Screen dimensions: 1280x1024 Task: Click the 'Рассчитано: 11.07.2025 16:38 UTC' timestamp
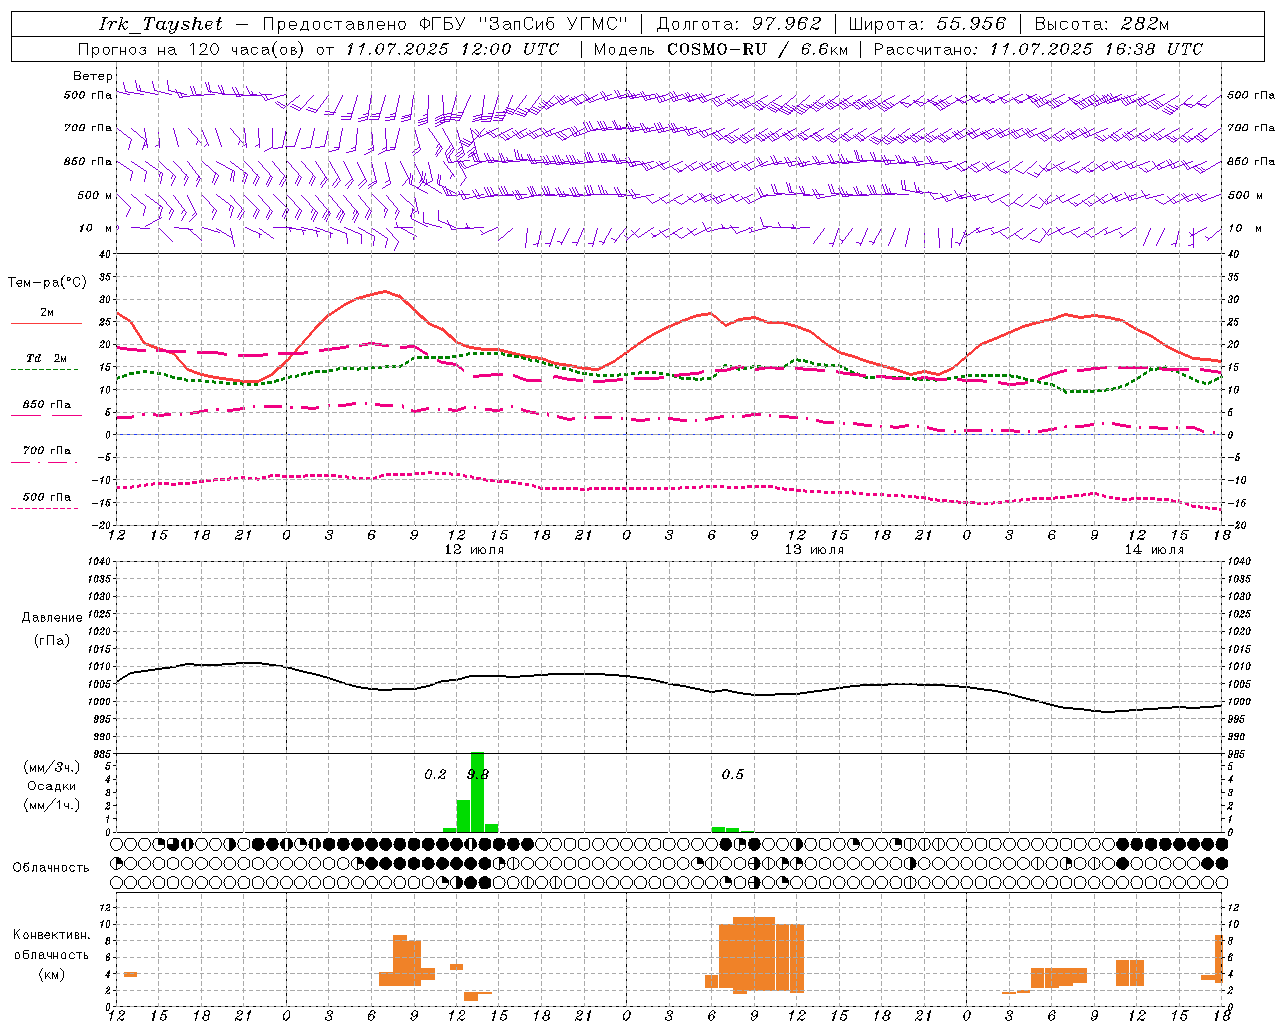coord(1038,49)
